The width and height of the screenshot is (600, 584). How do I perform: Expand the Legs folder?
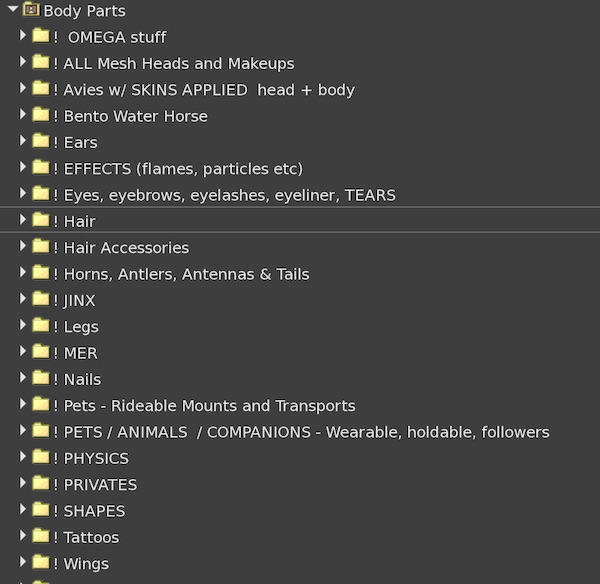pos(23,325)
